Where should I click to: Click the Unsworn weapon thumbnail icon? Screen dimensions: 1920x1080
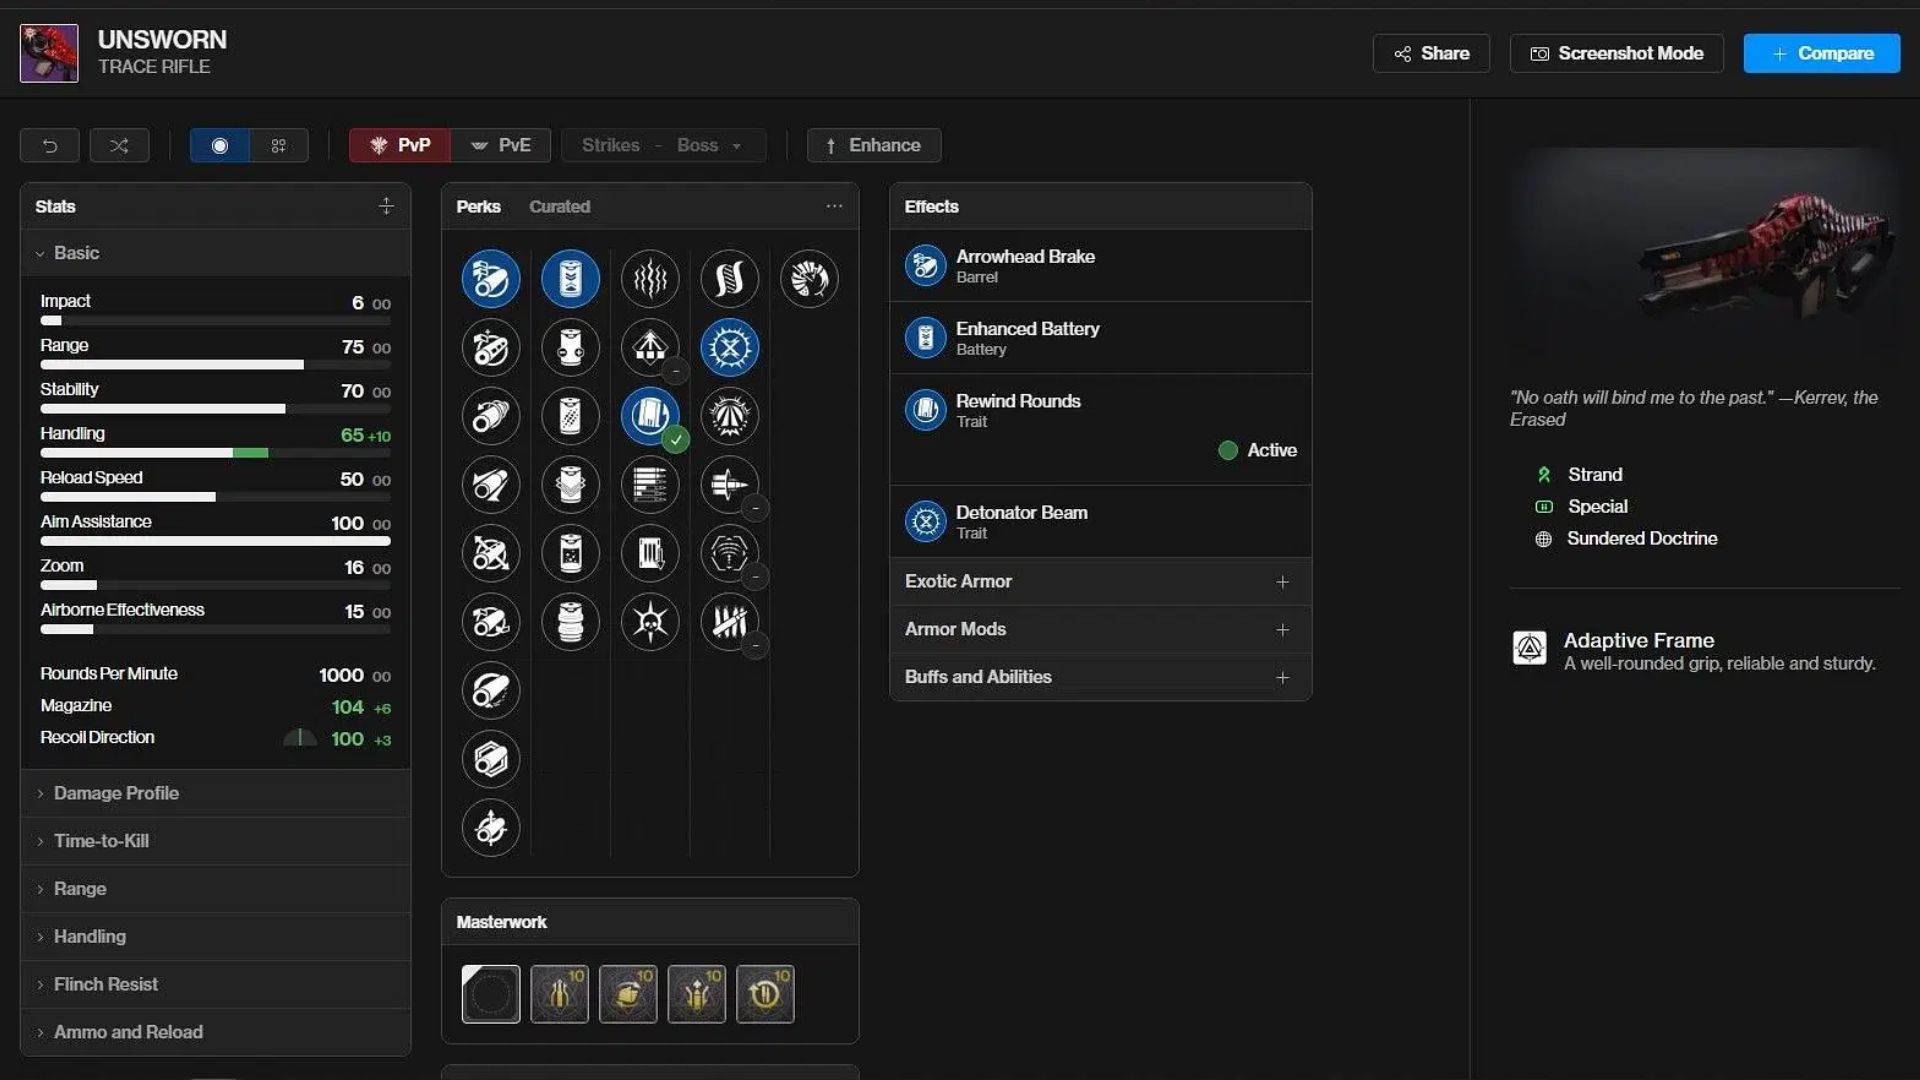(x=49, y=53)
